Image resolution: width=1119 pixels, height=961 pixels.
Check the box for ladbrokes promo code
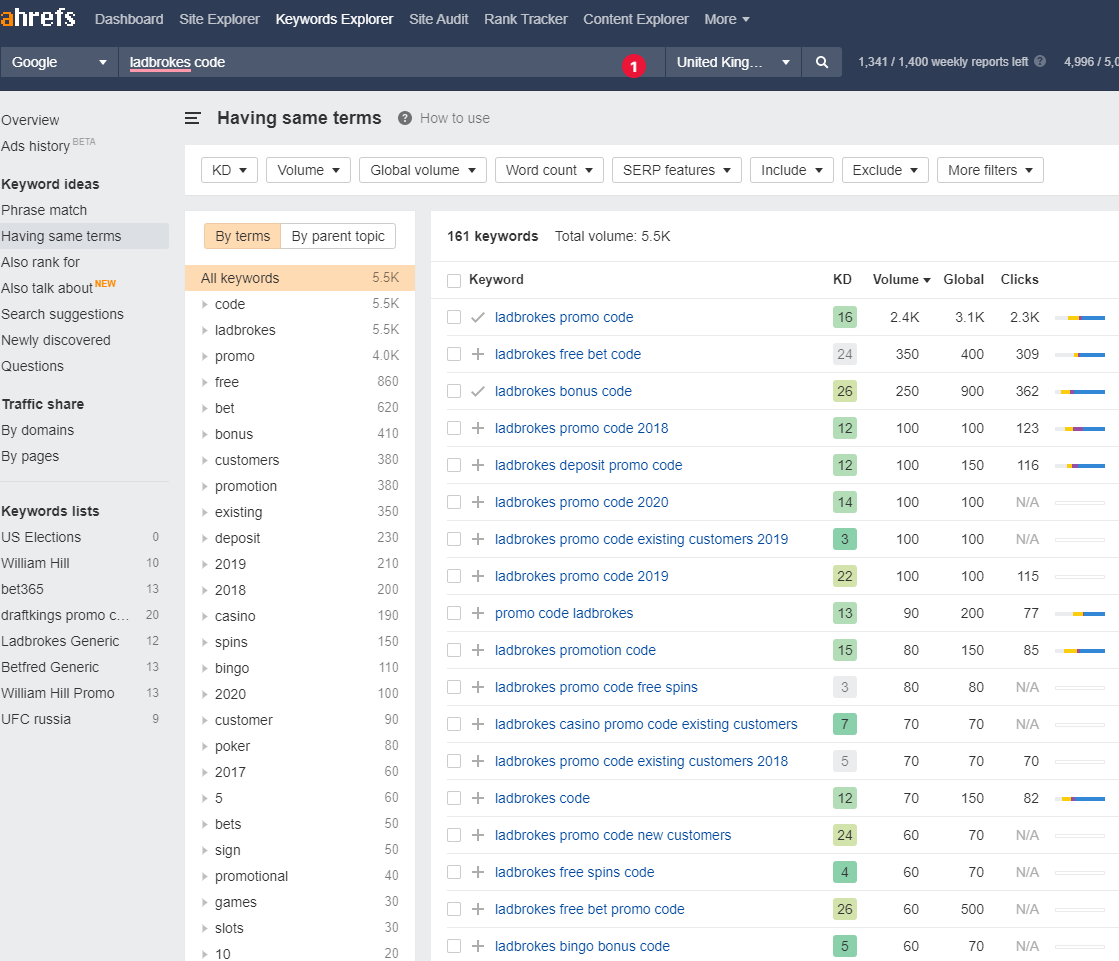pyautogui.click(x=454, y=317)
